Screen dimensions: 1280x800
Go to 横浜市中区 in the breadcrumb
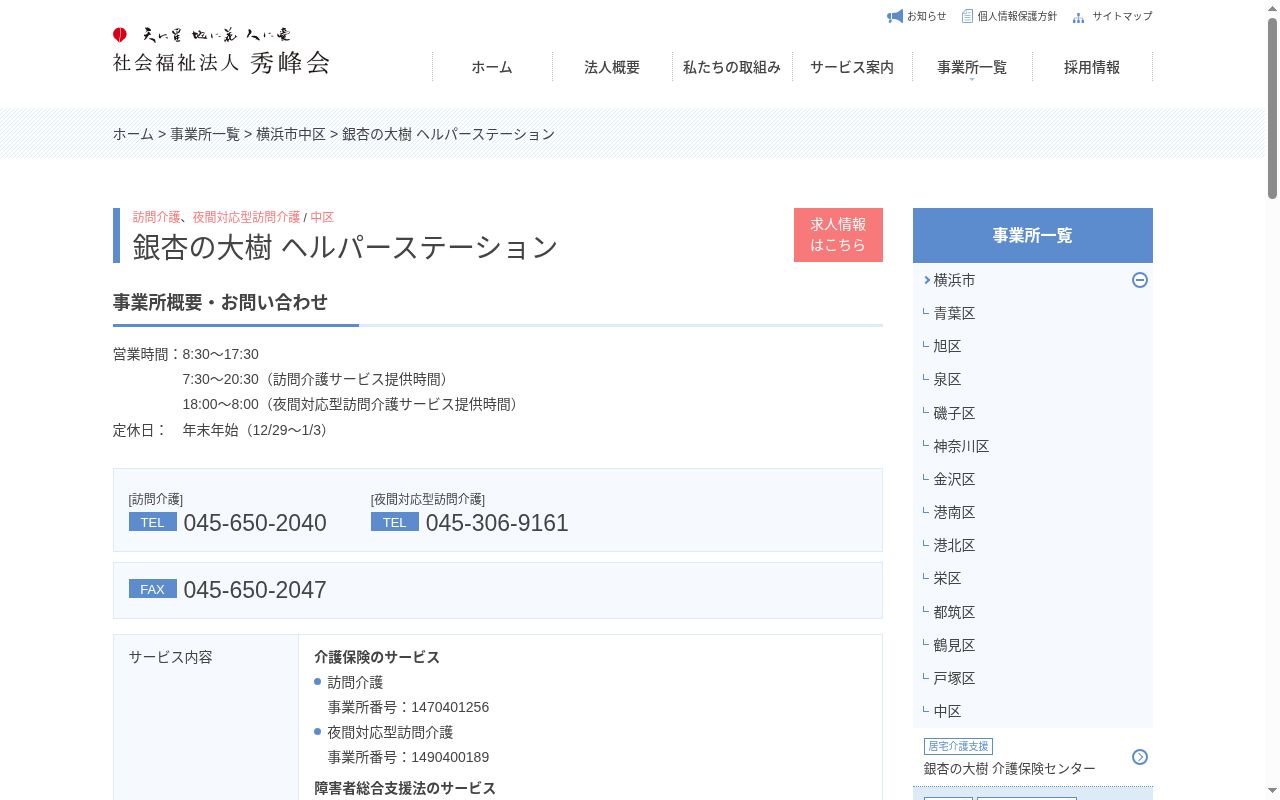coord(291,134)
